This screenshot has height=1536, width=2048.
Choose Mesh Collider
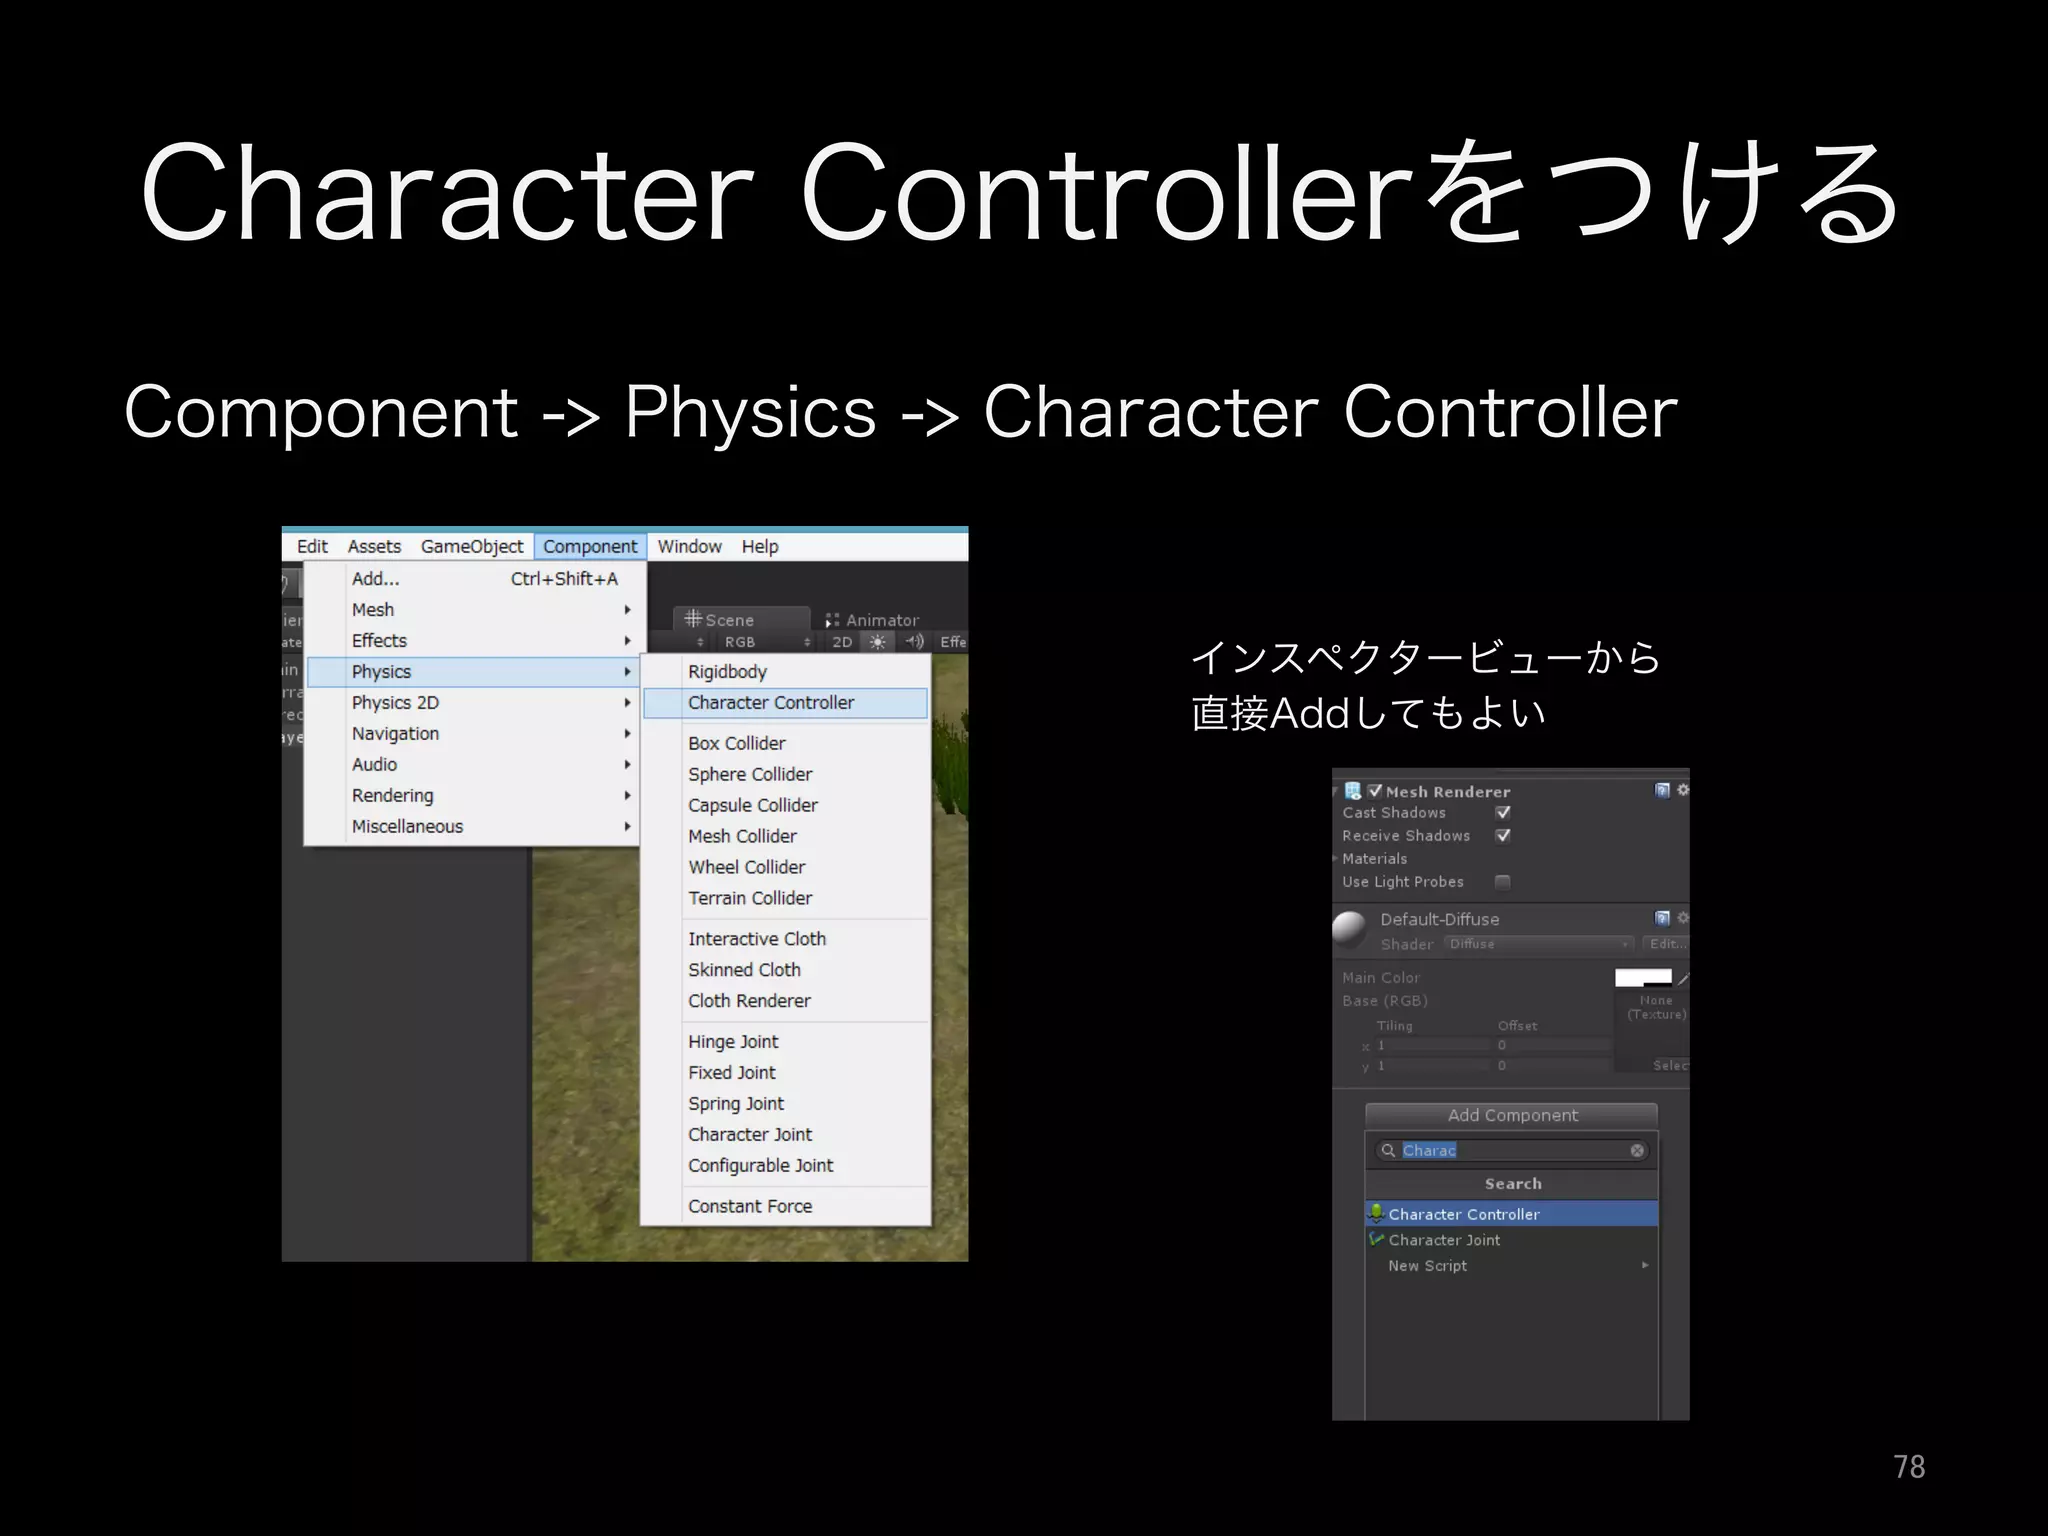pos(786,837)
